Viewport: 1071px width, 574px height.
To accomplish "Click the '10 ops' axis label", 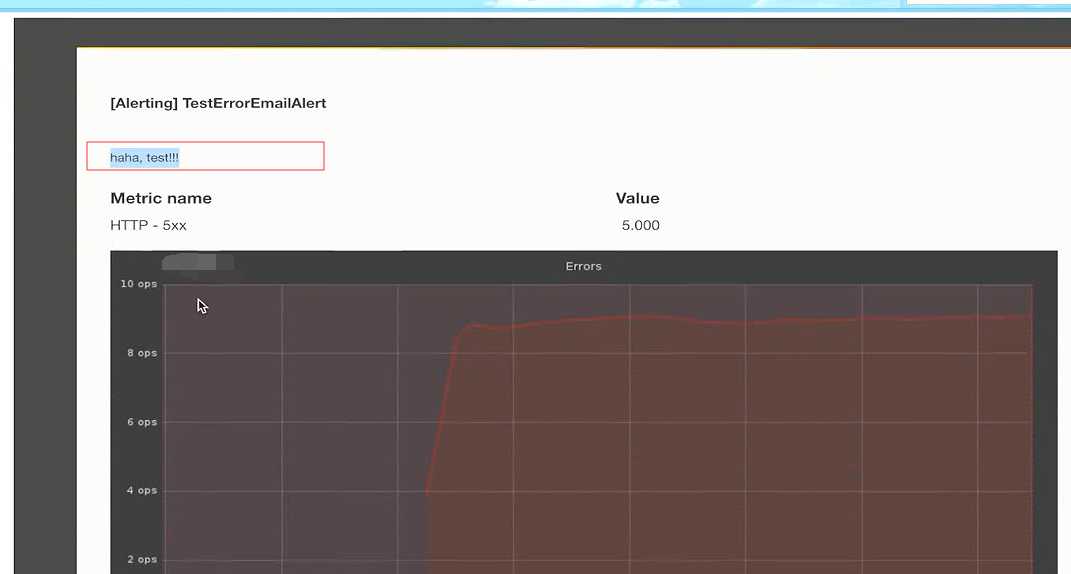I will 139,284.
